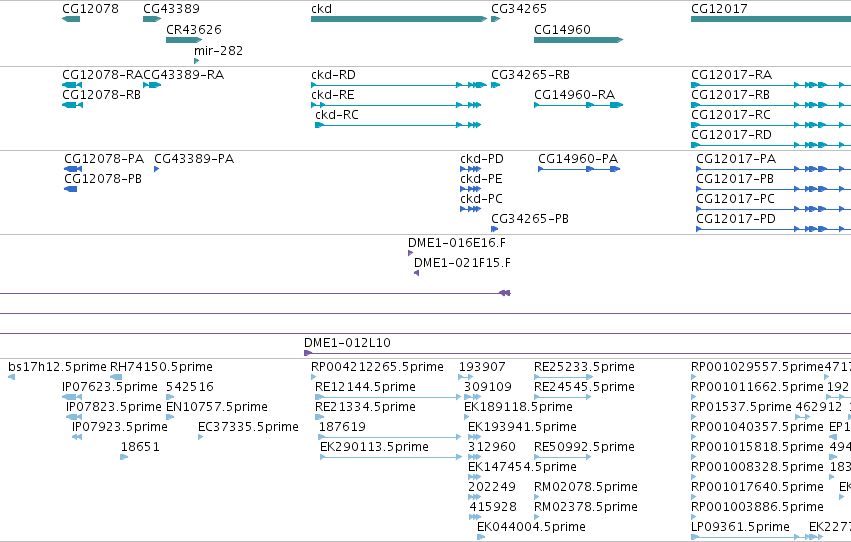Click the EC37335.5prime EST label

pyautogui.click(x=249, y=427)
